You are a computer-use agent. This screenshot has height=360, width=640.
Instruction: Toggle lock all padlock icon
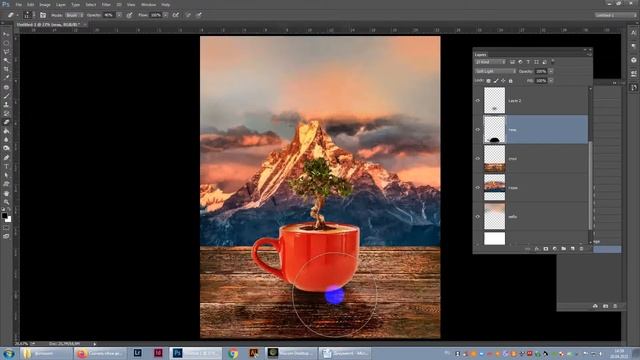511,81
